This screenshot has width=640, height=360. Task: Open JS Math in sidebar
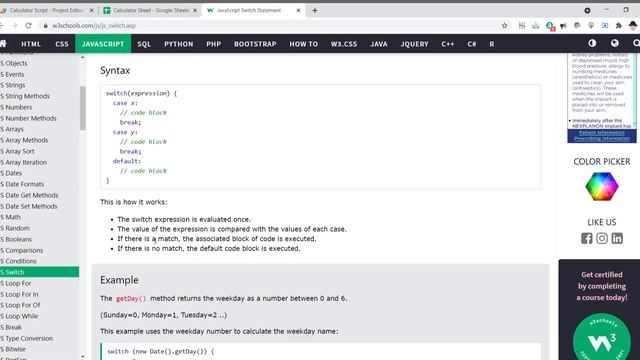11,217
